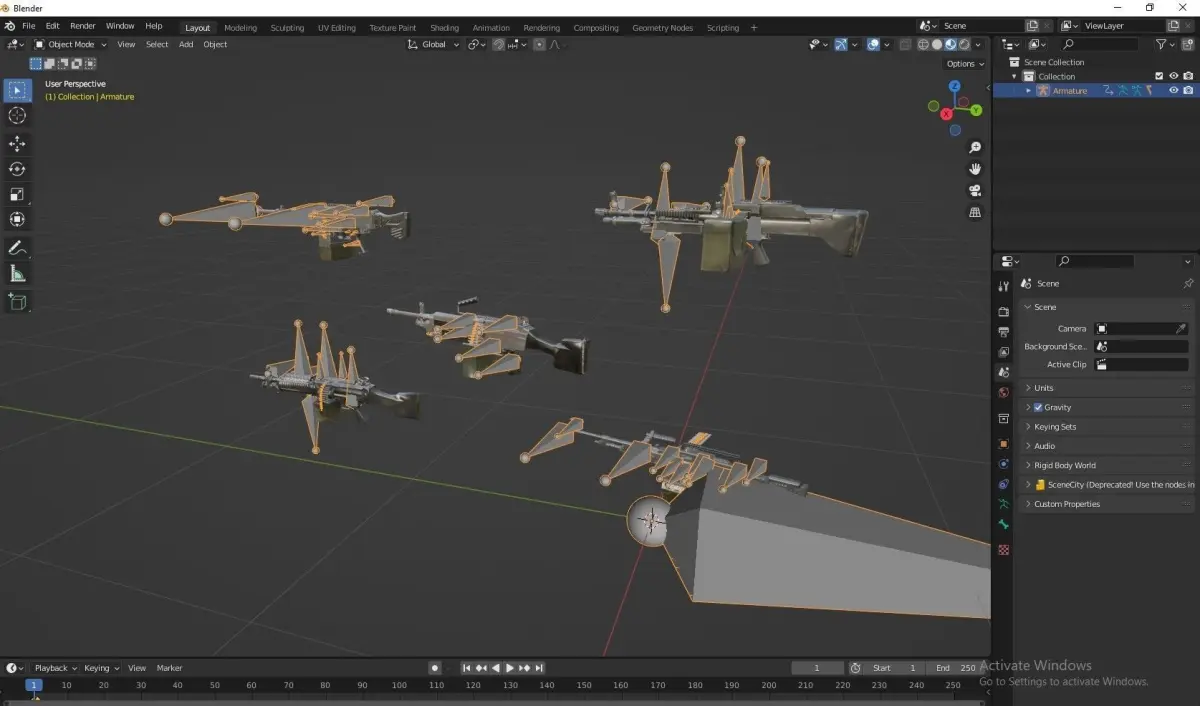The image size is (1200, 706).
Task: Open the Object properties tab
Action: 1004,443
